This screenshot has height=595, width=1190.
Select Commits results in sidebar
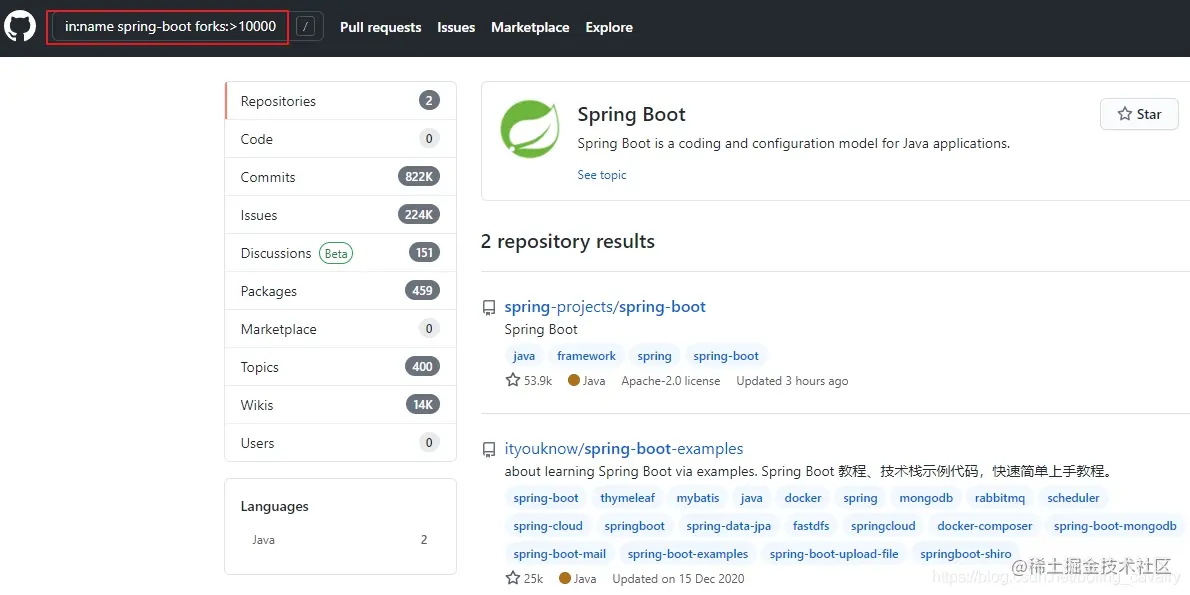pyautogui.click(x=341, y=177)
